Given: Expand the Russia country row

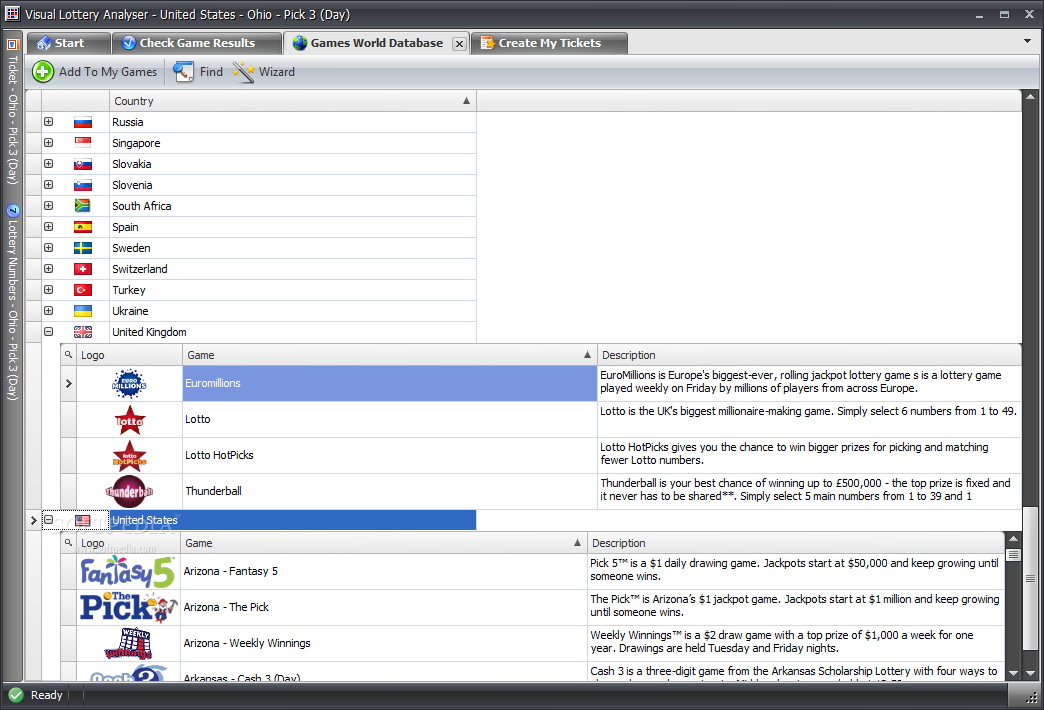Looking at the screenshot, I should pyautogui.click(x=49, y=122).
